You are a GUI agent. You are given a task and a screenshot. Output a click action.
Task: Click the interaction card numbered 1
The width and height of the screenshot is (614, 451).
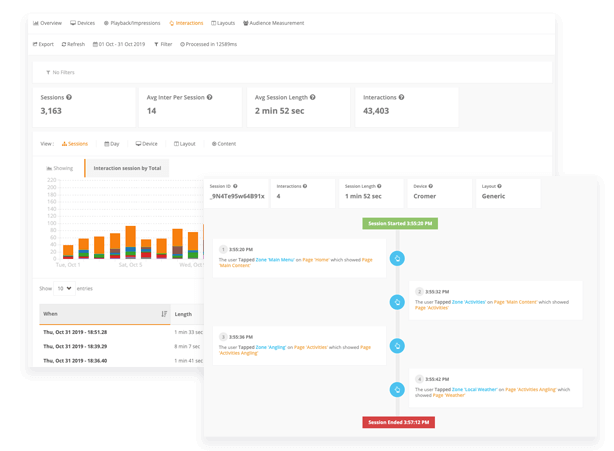299,258
